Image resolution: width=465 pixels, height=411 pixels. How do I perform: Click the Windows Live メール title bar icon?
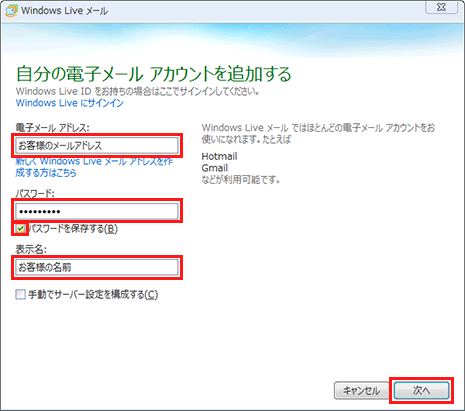(11, 11)
